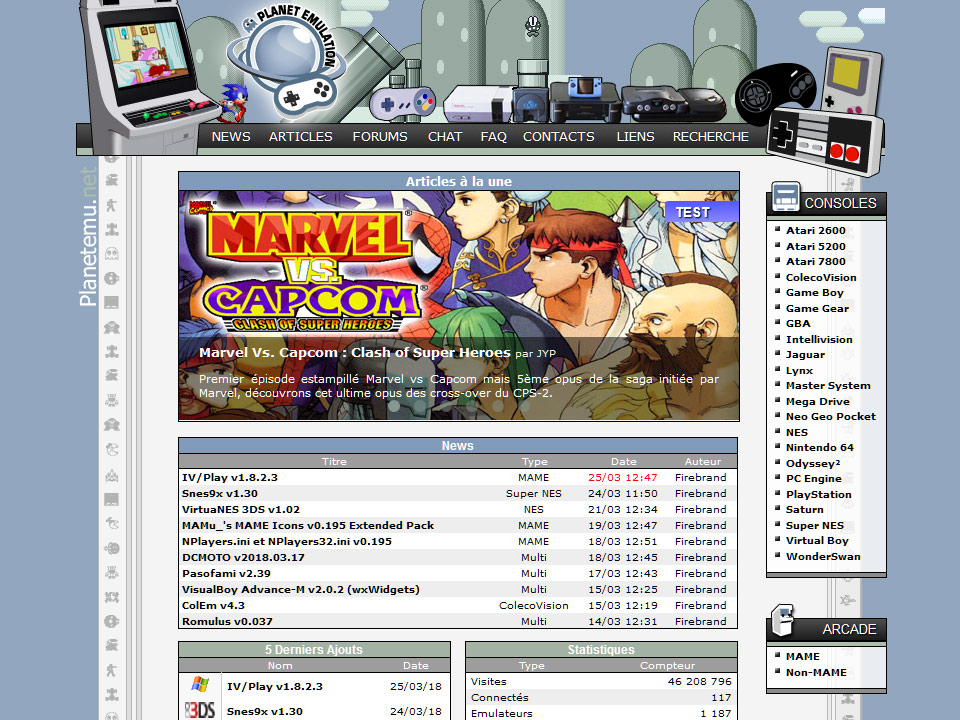Open VisualBoy Advance-M v2.0.2 news
960x720 pixels.
tap(301, 589)
